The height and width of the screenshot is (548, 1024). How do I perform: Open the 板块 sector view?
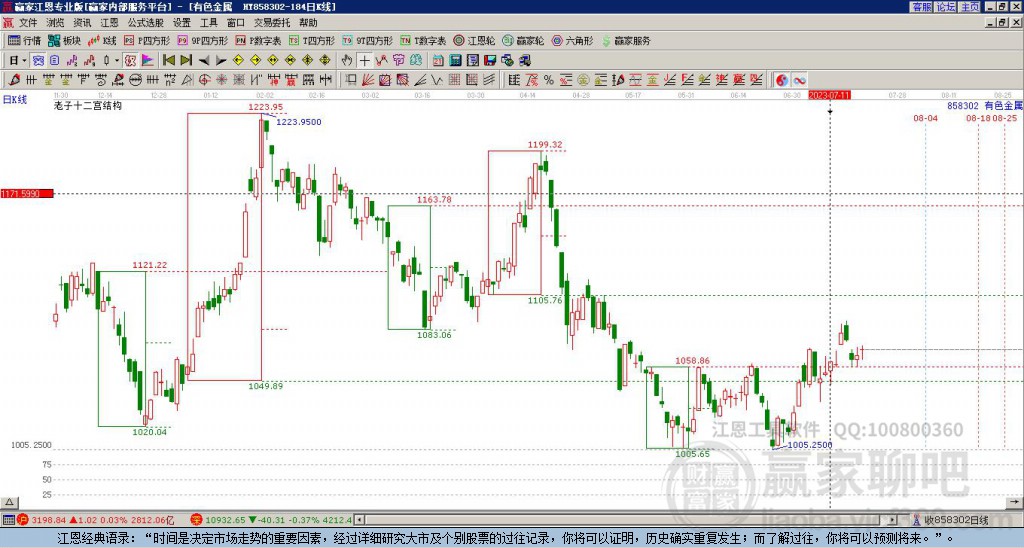pyautogui.click(x=64, y=40)
